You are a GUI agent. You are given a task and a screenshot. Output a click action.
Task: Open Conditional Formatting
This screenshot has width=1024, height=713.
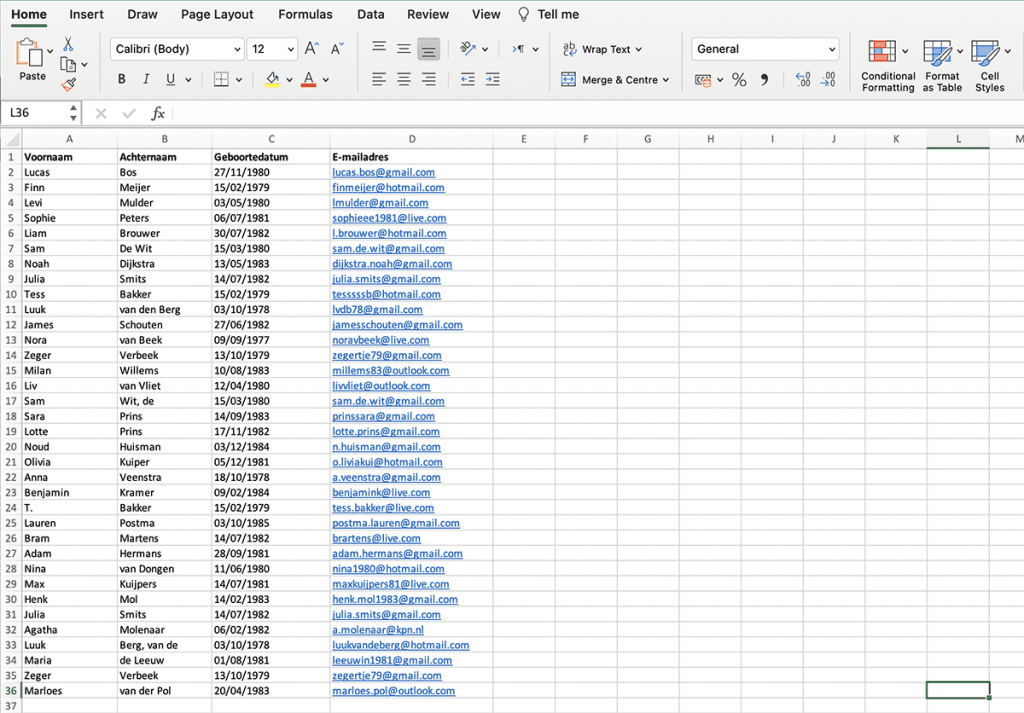[x=887, y=66]
